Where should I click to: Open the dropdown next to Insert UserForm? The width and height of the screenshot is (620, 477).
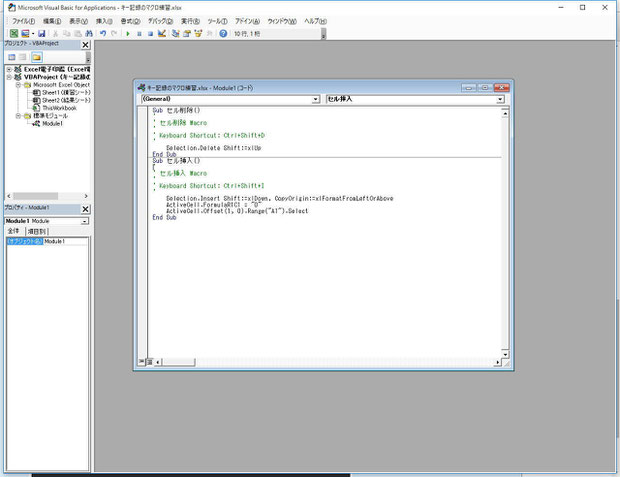pyautogui.click(x=33, y=34)
